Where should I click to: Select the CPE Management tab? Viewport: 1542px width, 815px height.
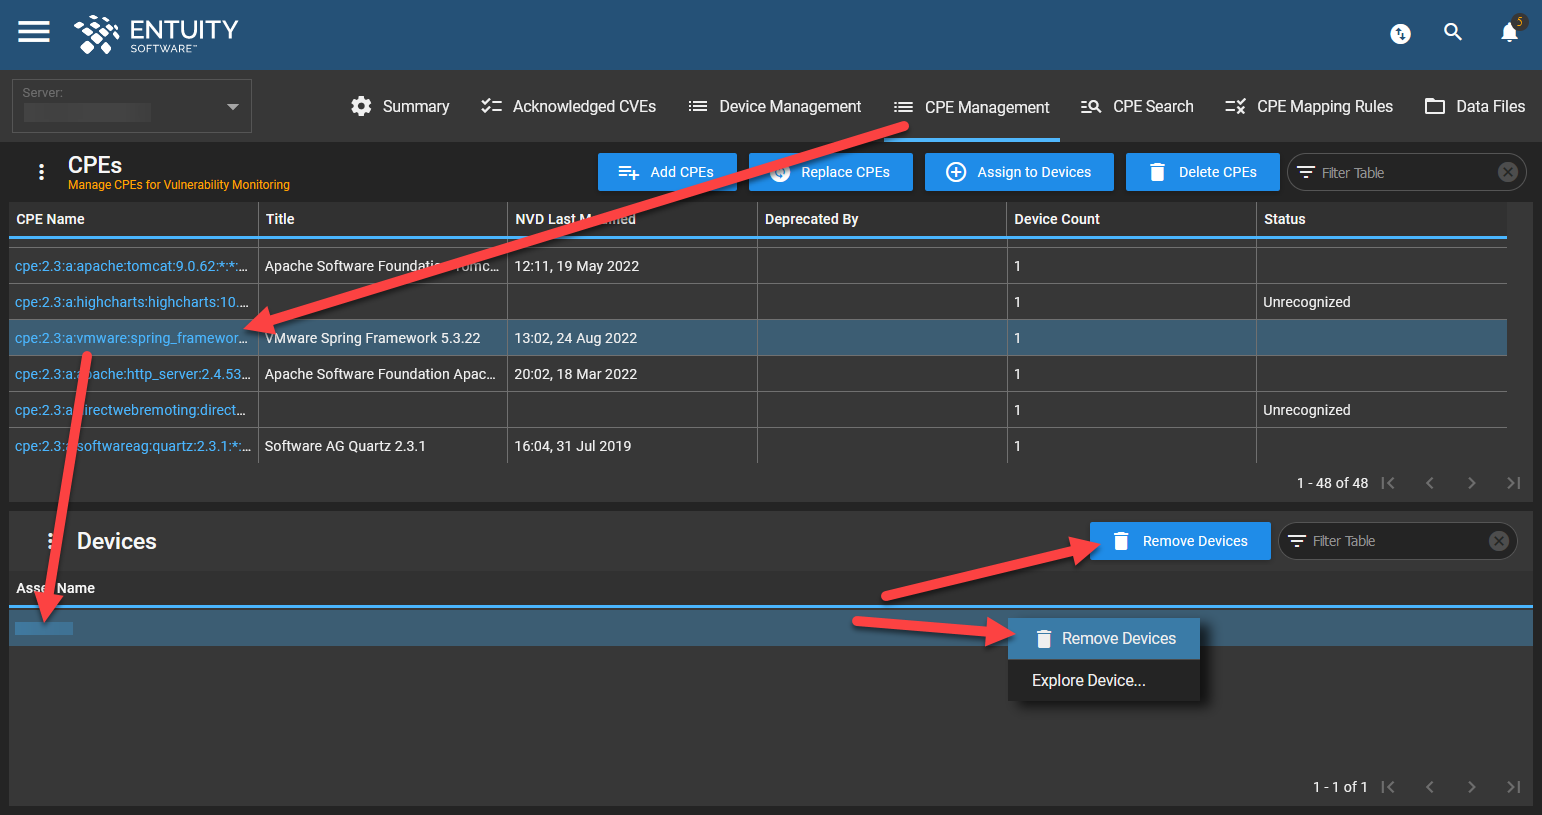pyautogui.click(x=972, y=107)
